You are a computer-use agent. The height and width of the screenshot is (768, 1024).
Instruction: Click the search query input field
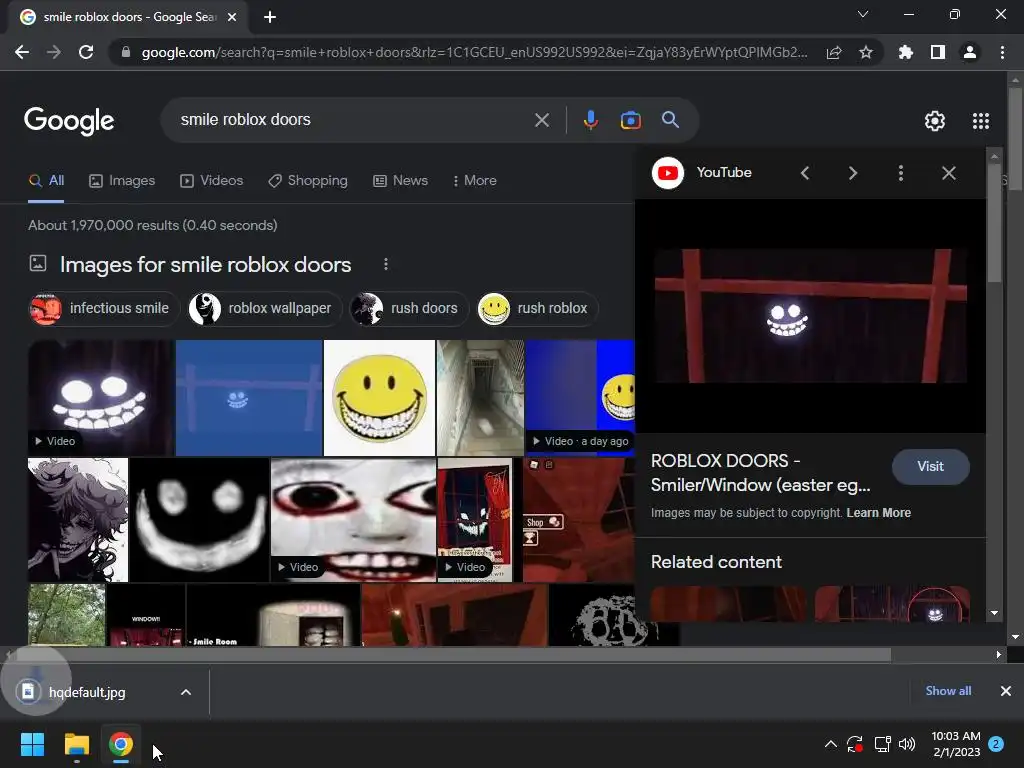[353, 120]
